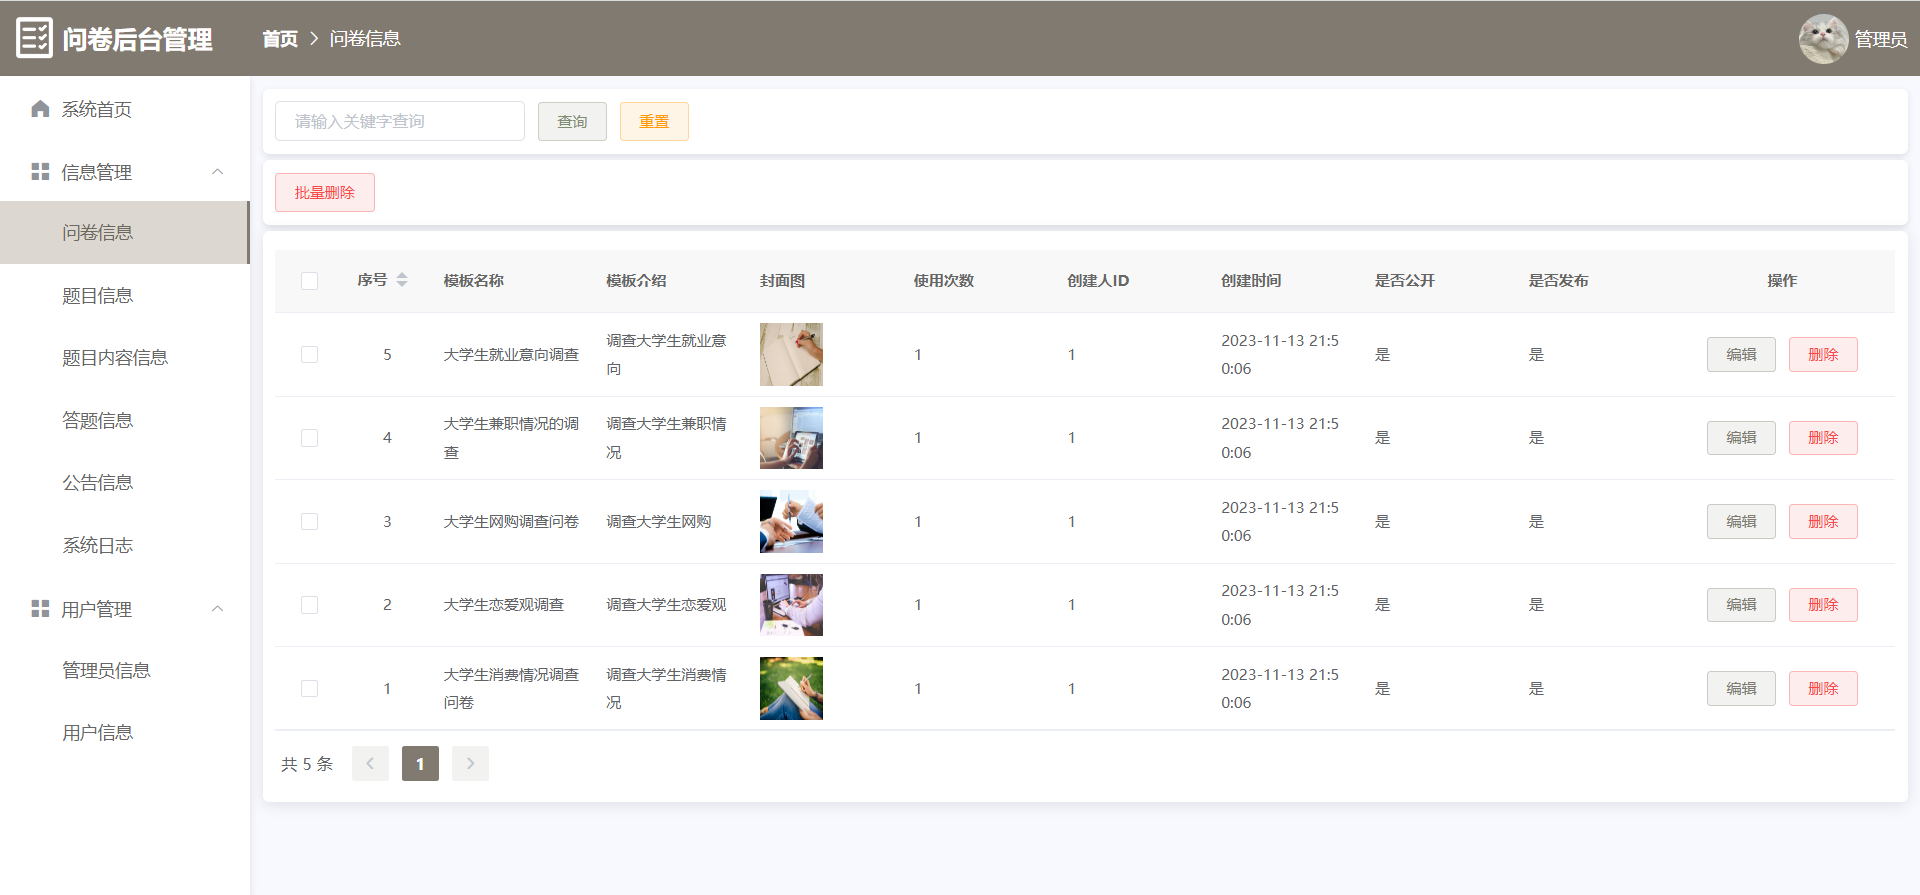This screenshot has width=1920, height=895.
Task: Focus the keyword search input field
Action: point(400,121)
